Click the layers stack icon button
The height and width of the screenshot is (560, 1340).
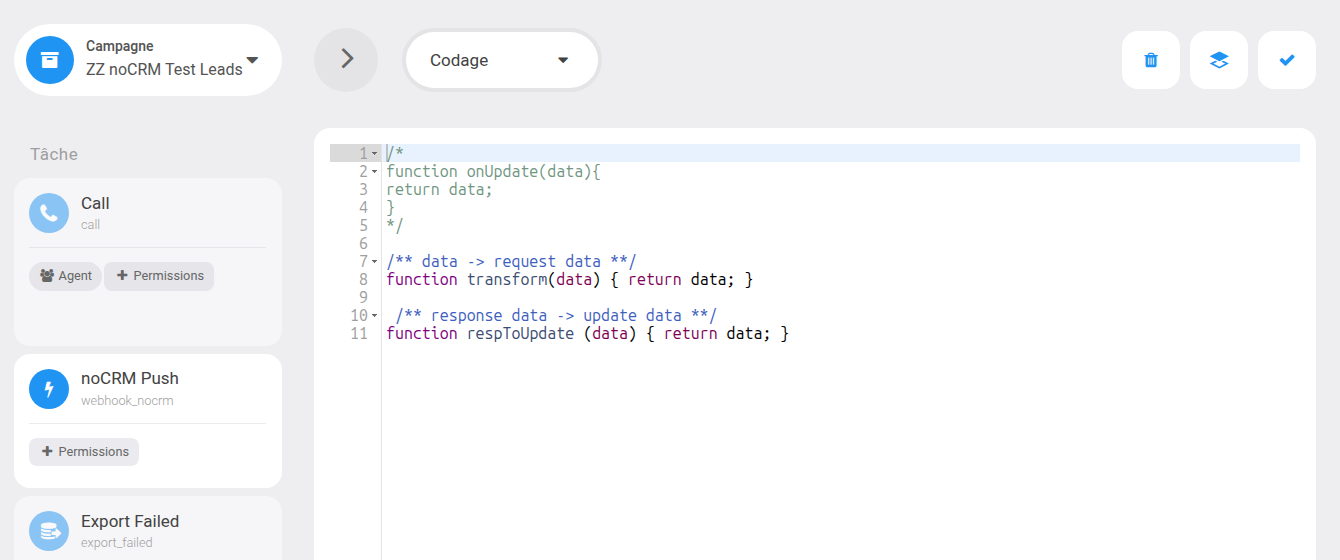coord(1219,60)
